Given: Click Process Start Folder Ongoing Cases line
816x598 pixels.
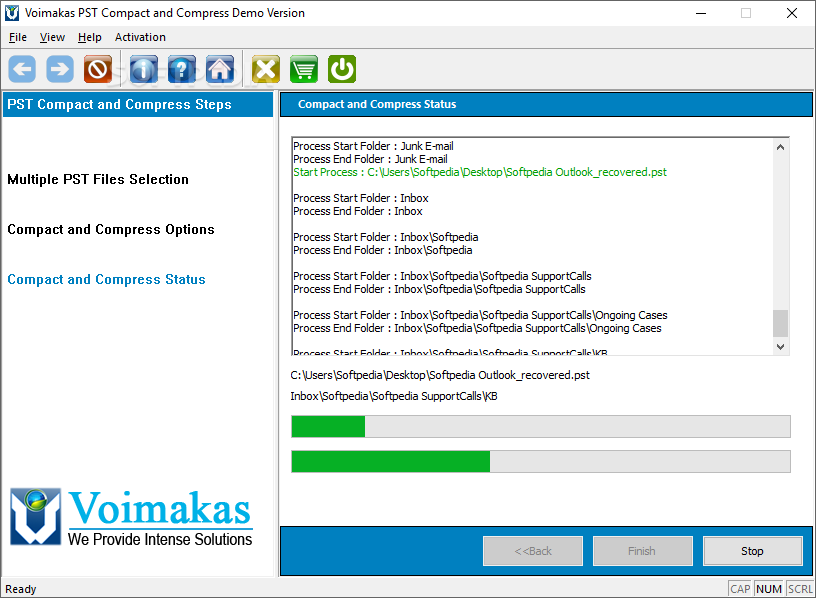Looking at the screenshot, I should point(480,315).
